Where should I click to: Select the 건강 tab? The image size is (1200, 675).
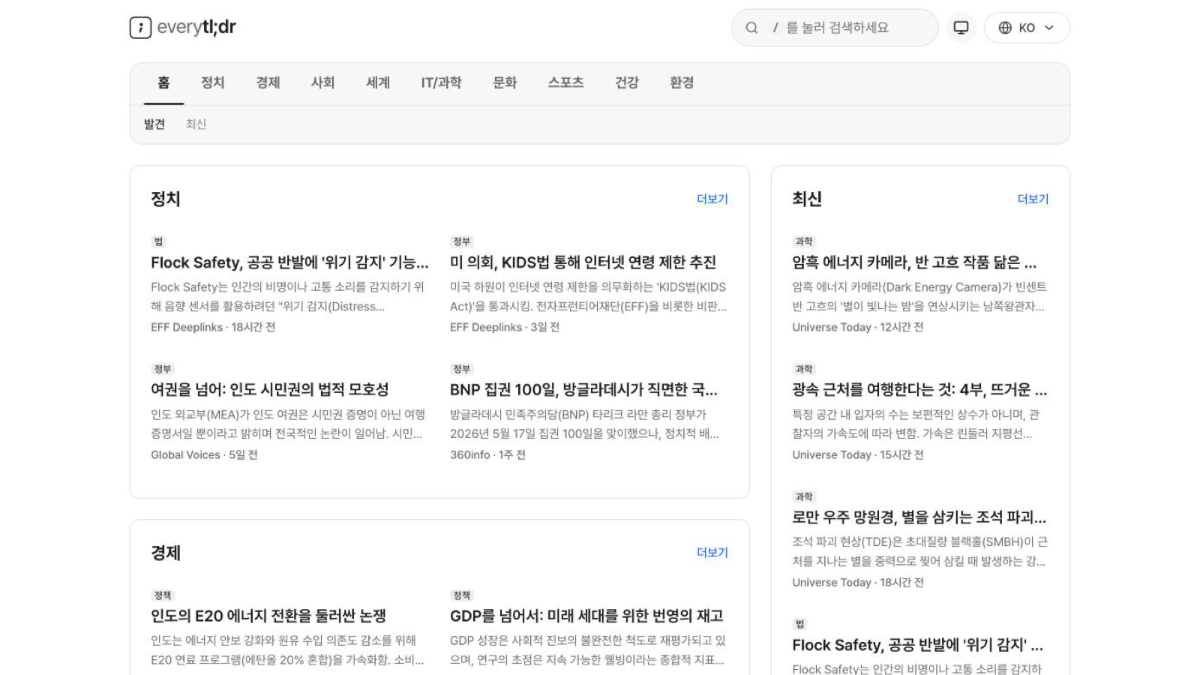click(627, 83)
